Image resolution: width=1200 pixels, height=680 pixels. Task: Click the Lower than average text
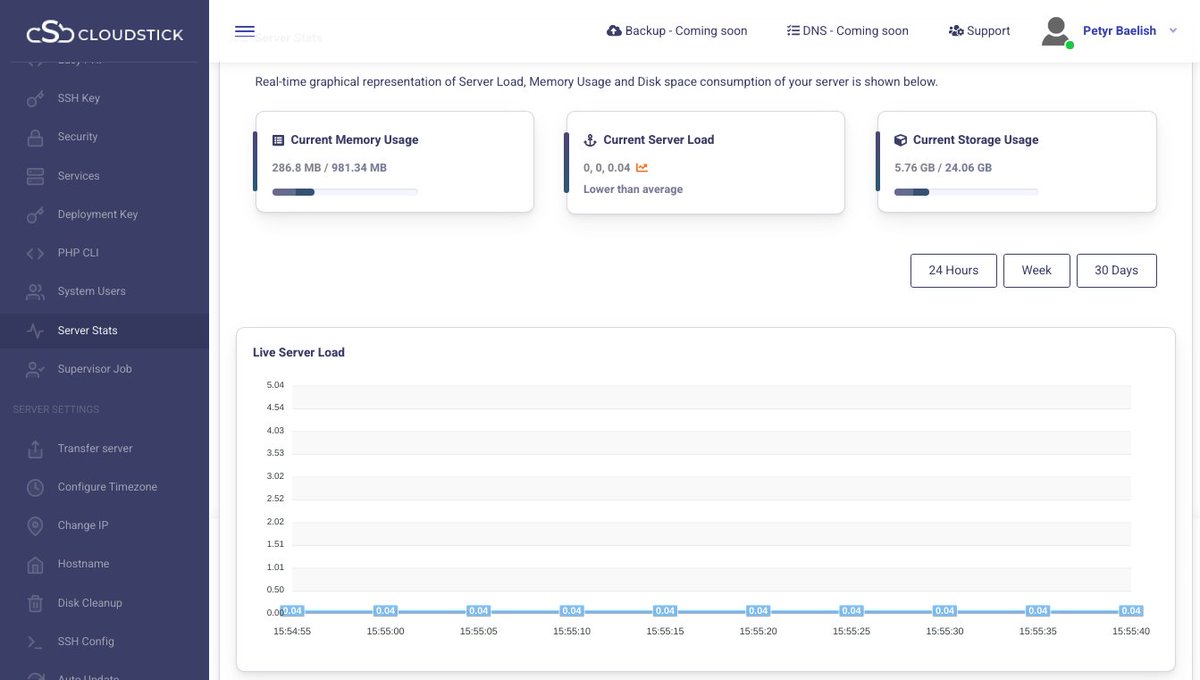(633, 190)
